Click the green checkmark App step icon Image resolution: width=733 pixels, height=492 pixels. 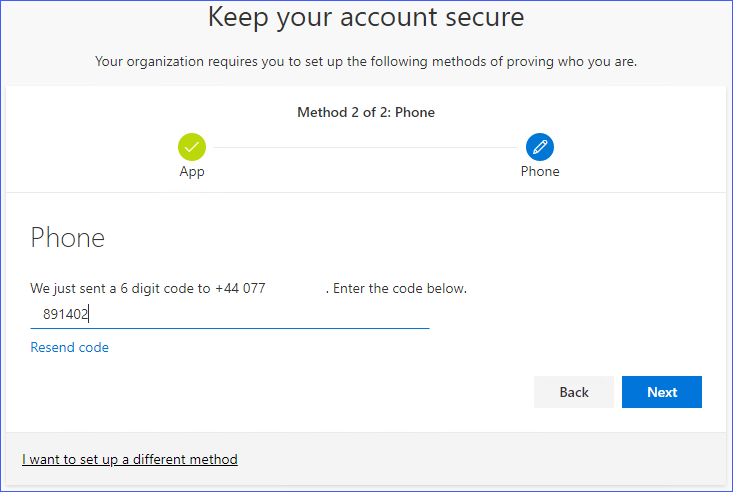[x=192, y=147]
